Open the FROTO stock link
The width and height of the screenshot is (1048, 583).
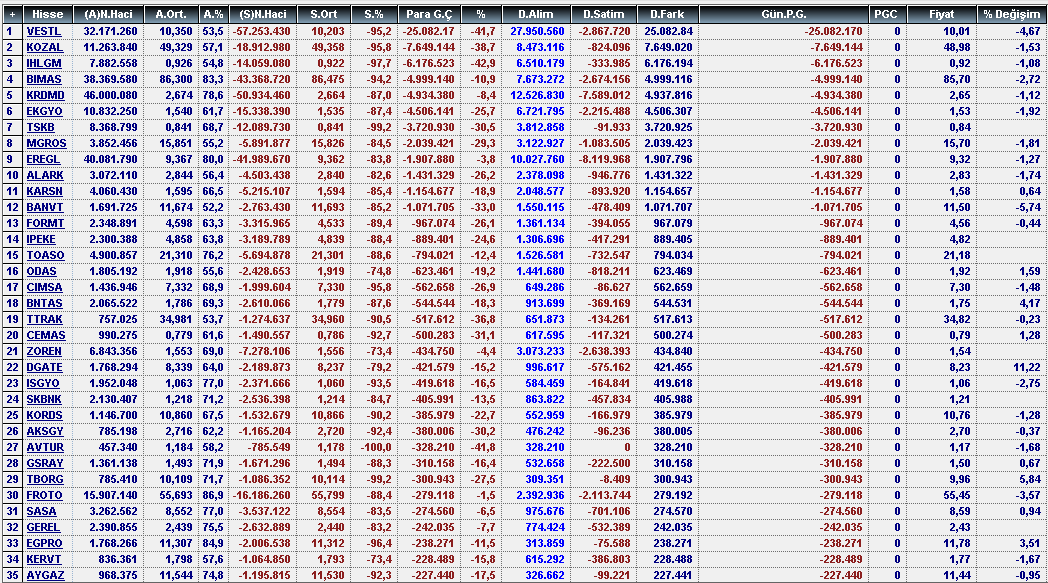click(44, 495)
